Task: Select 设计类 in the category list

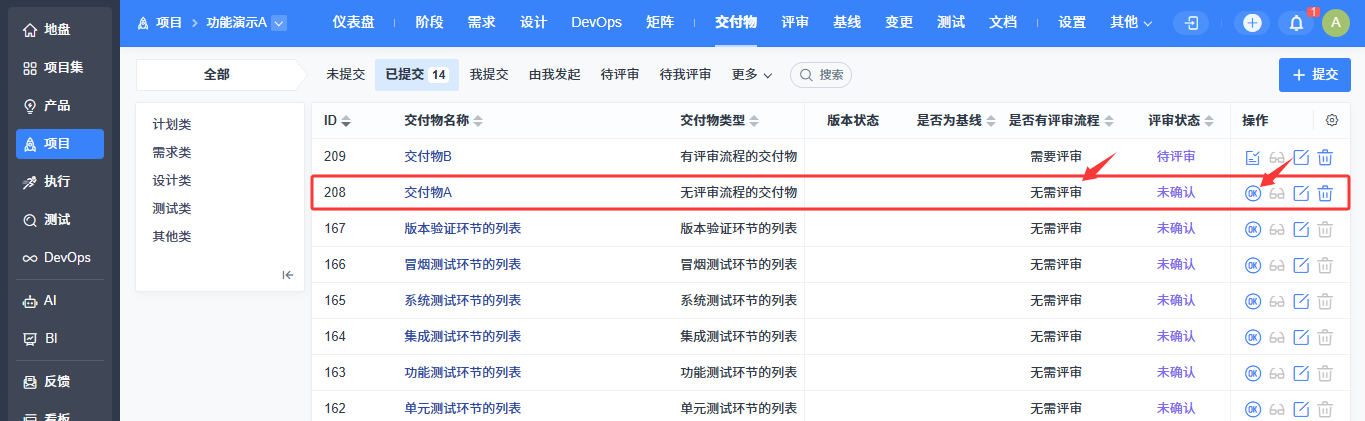Action: [x=171, y=181]
